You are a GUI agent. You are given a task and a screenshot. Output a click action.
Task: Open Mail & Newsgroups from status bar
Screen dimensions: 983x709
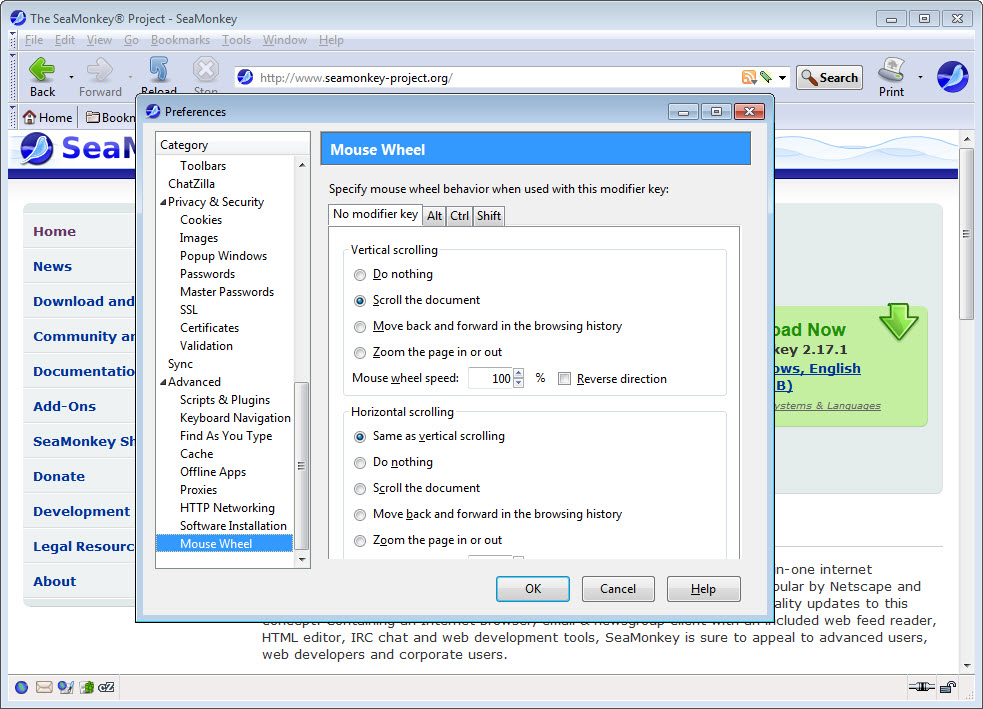[44, 687]
